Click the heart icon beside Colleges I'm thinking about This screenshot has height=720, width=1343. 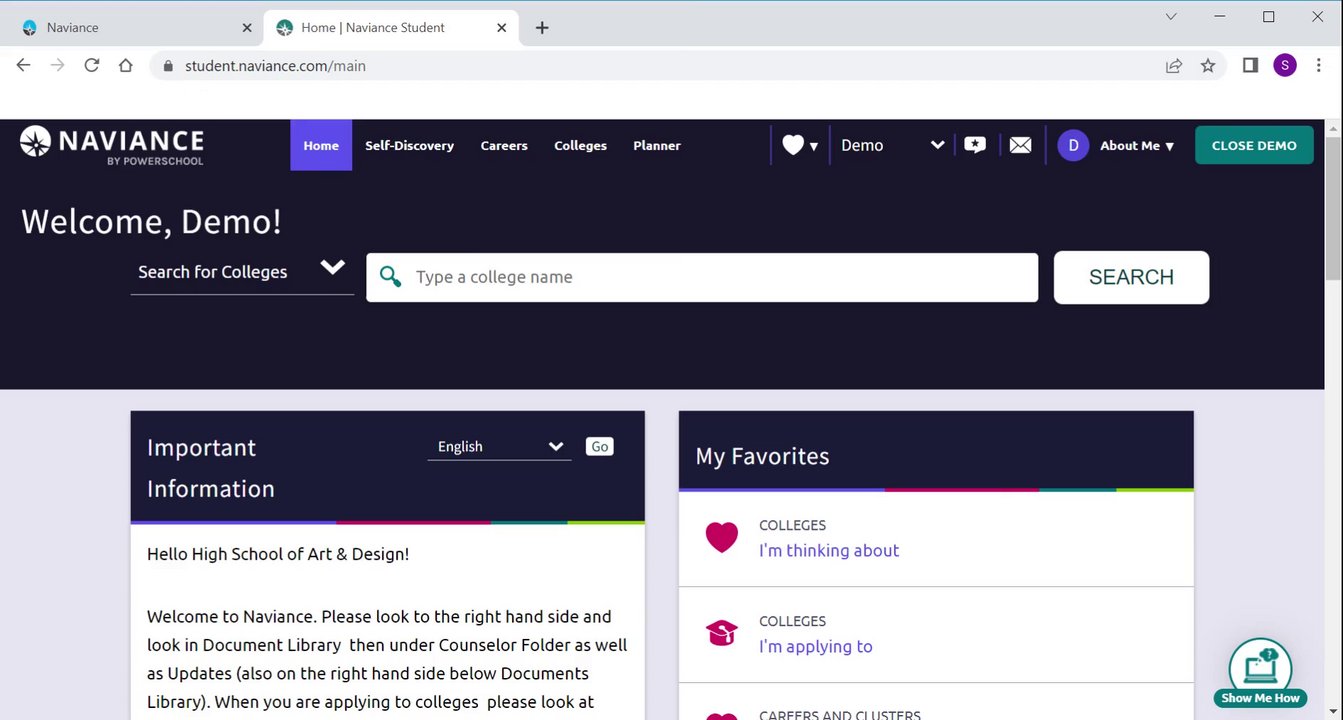[x=721, y=538]
